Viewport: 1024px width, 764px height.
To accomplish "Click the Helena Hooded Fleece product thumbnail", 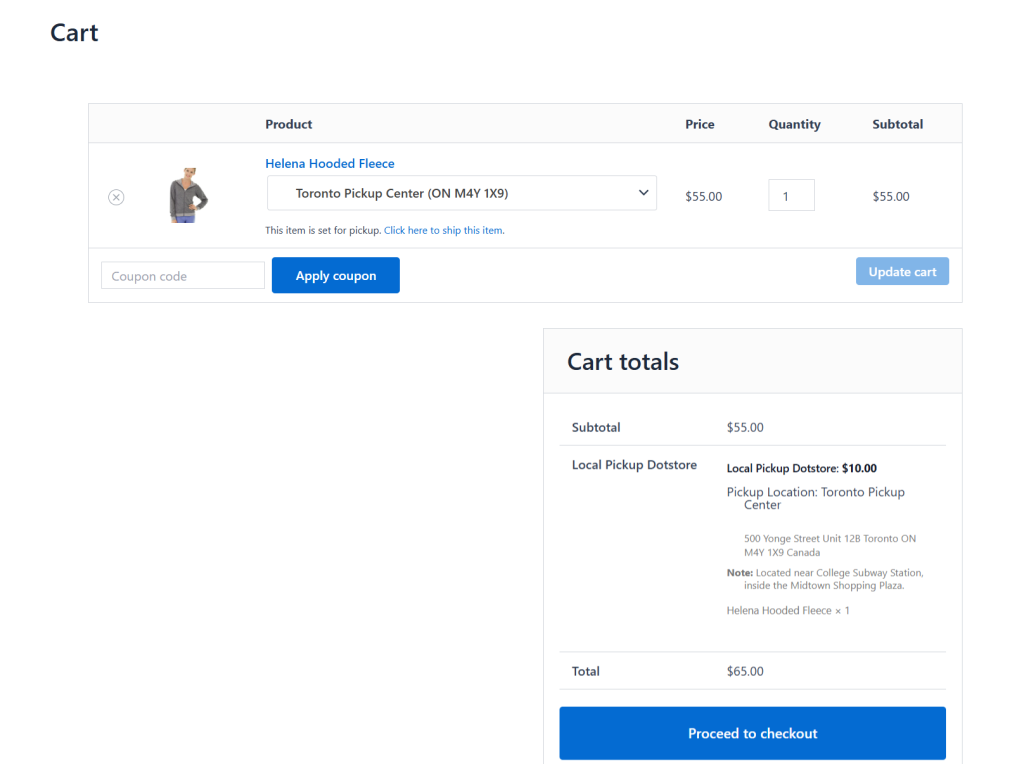I will click(189, 195).
